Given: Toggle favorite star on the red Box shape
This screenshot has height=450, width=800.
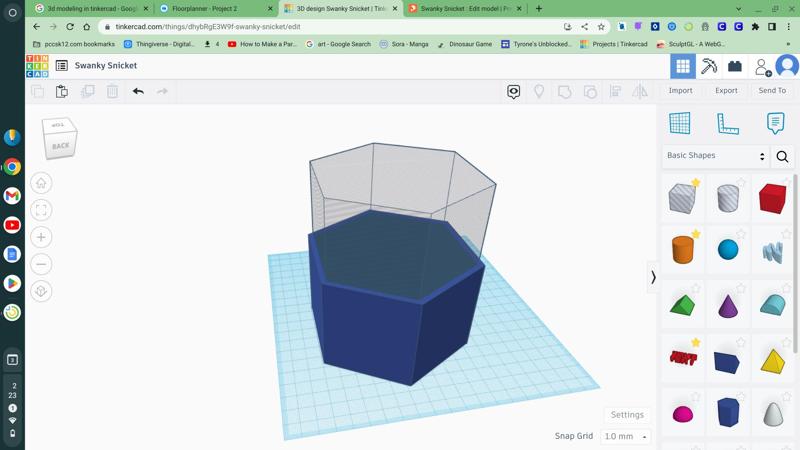Looking at the screenshot, I should 786,183.
